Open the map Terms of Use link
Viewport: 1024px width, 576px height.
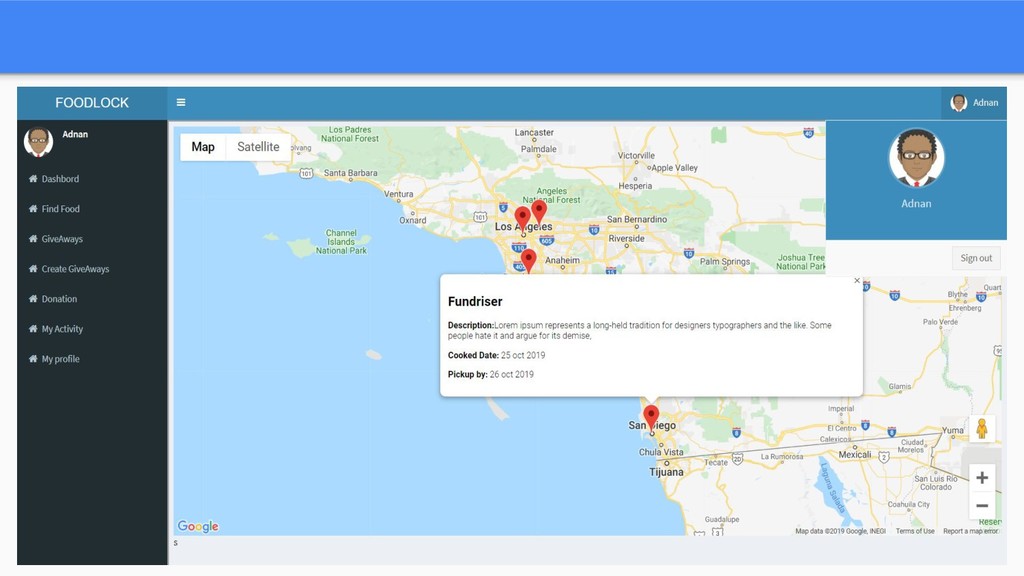pyautogui.click(x=915, y=531)
